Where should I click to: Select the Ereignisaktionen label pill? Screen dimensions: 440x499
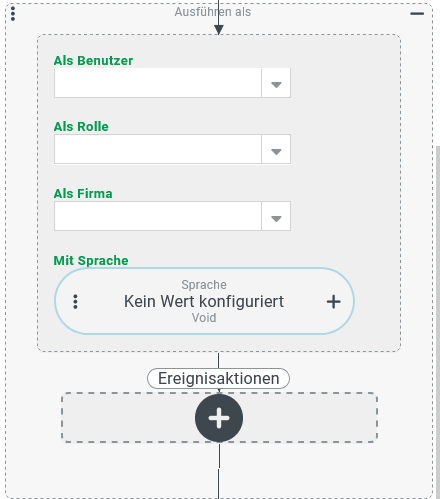click(x=218, y=378)
